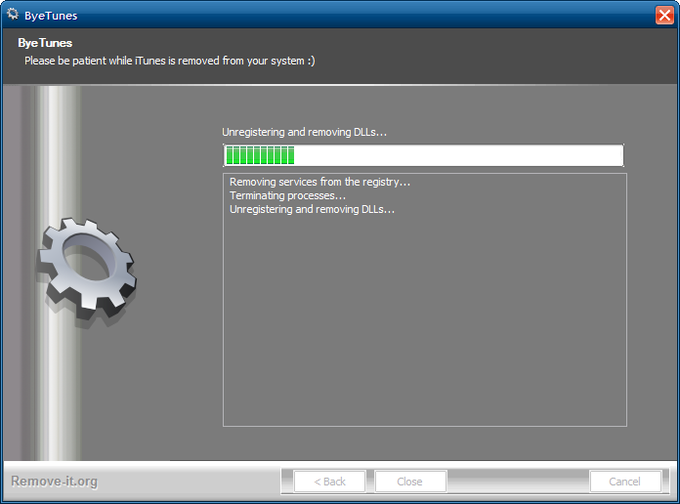Click the status label above progress bar
The width and height of the screenshot is (680, 504).
[x=304, y=132]
